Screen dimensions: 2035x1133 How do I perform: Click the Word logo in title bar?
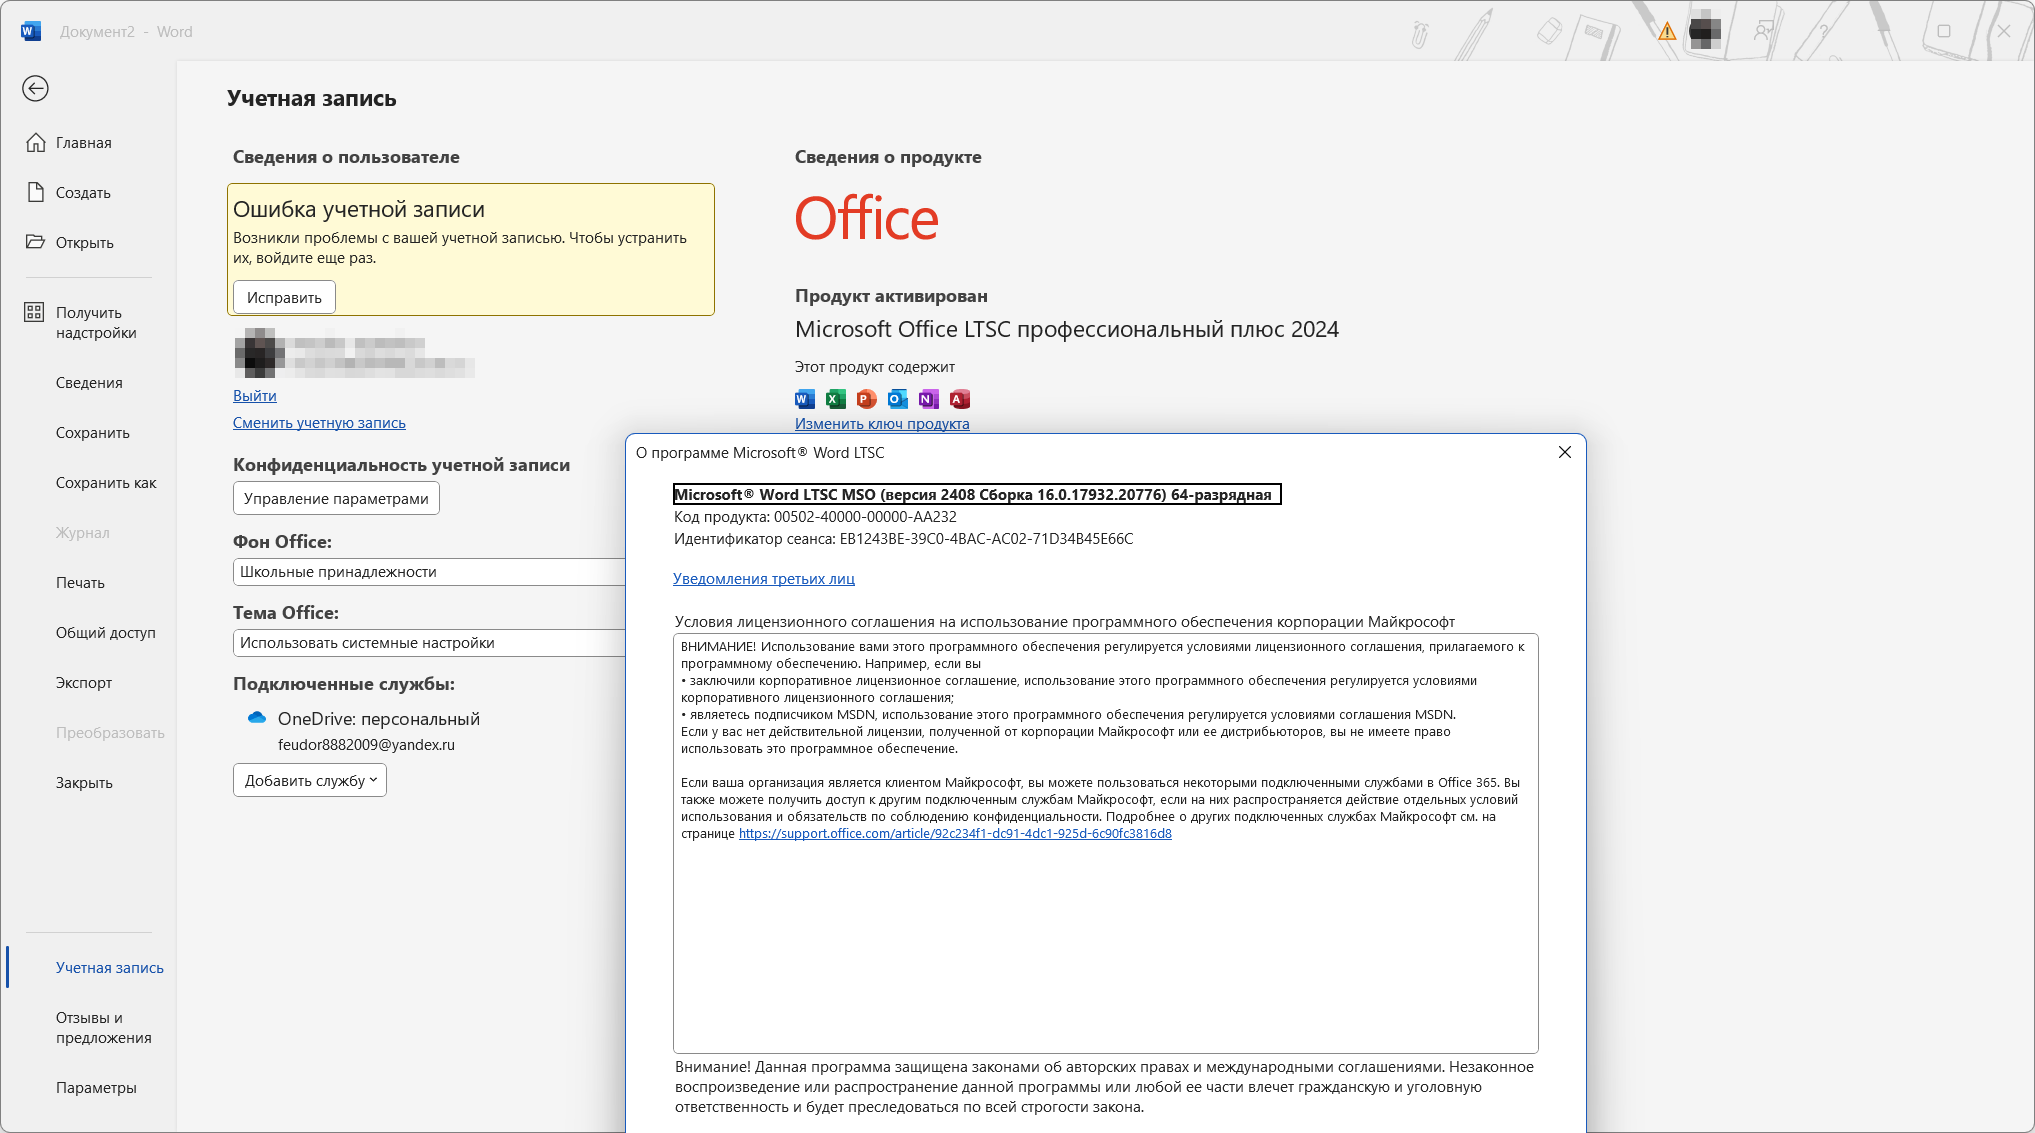pyautogui.click(x=31, y=31)
